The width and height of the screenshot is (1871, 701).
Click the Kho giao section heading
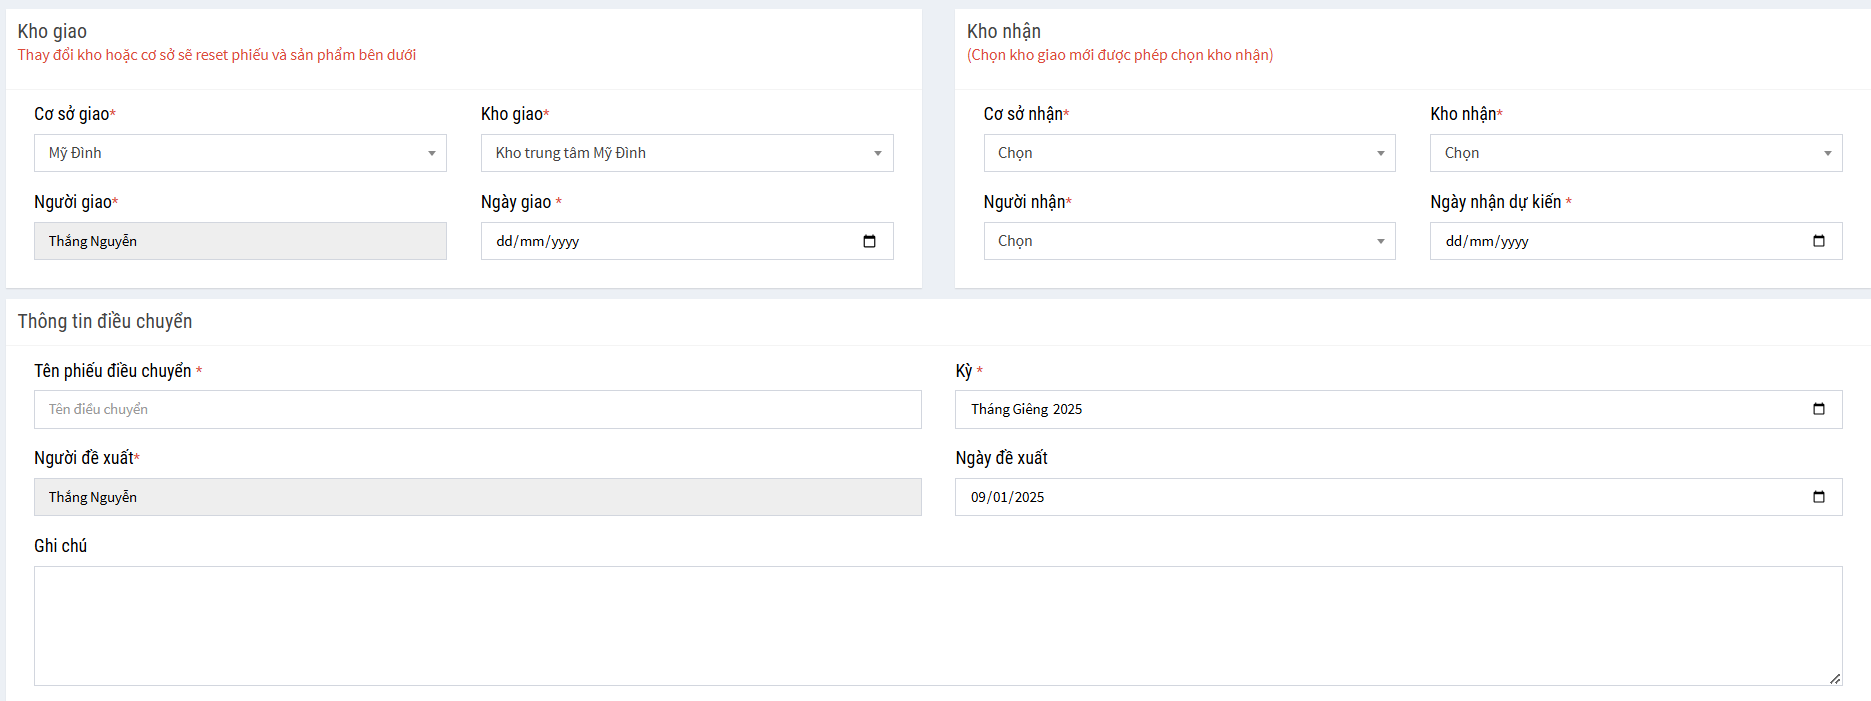coord(52,31)
